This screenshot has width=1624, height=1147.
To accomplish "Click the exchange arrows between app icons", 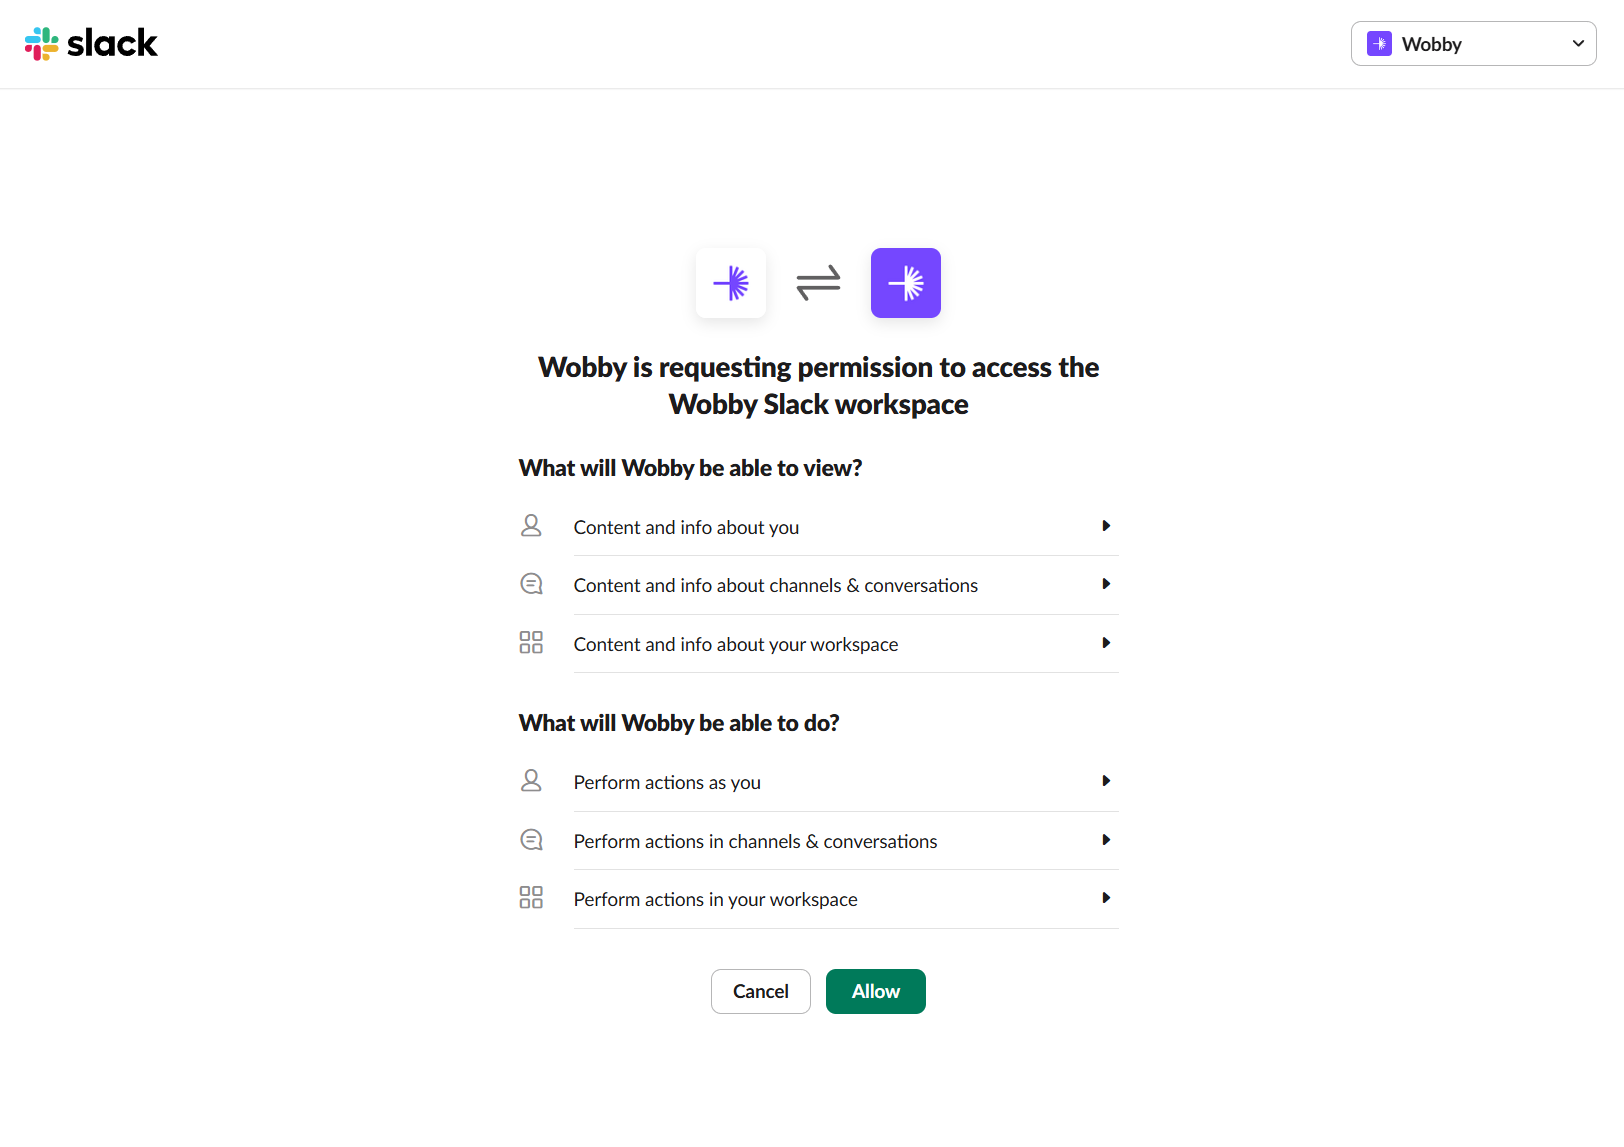I will 818,283.
